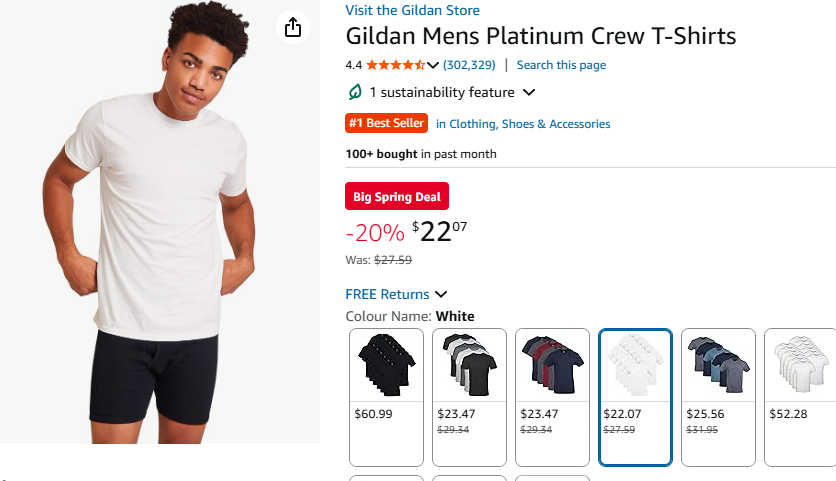Open Clothing, Shoes & Accessories category link
836x481 pixels.
[x=523, y=124]
